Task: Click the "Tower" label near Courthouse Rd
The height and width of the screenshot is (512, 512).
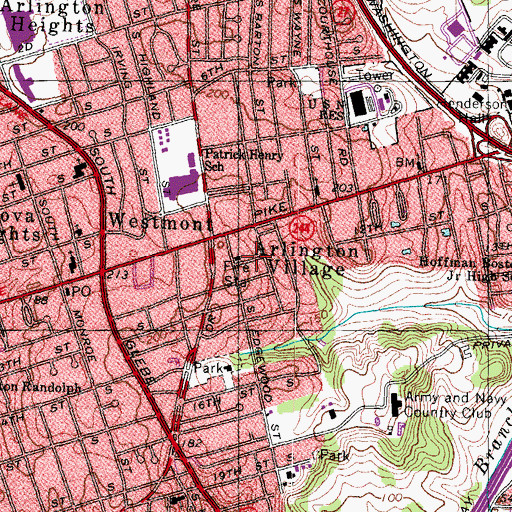Action: coord(375,75)
